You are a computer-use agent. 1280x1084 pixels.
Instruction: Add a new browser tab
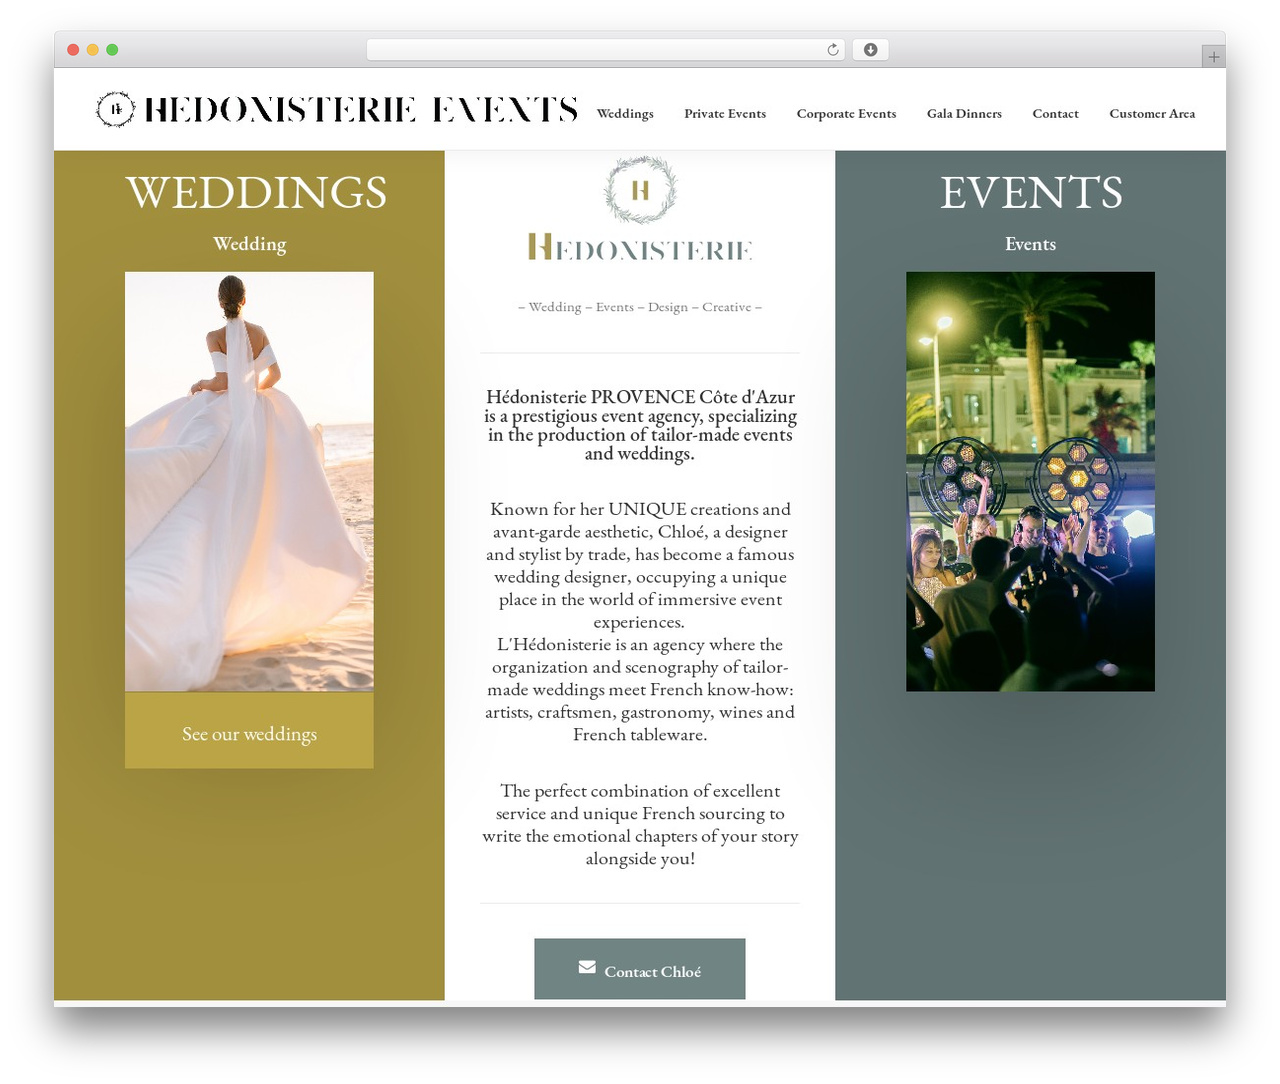click(x=1213, y=57)
